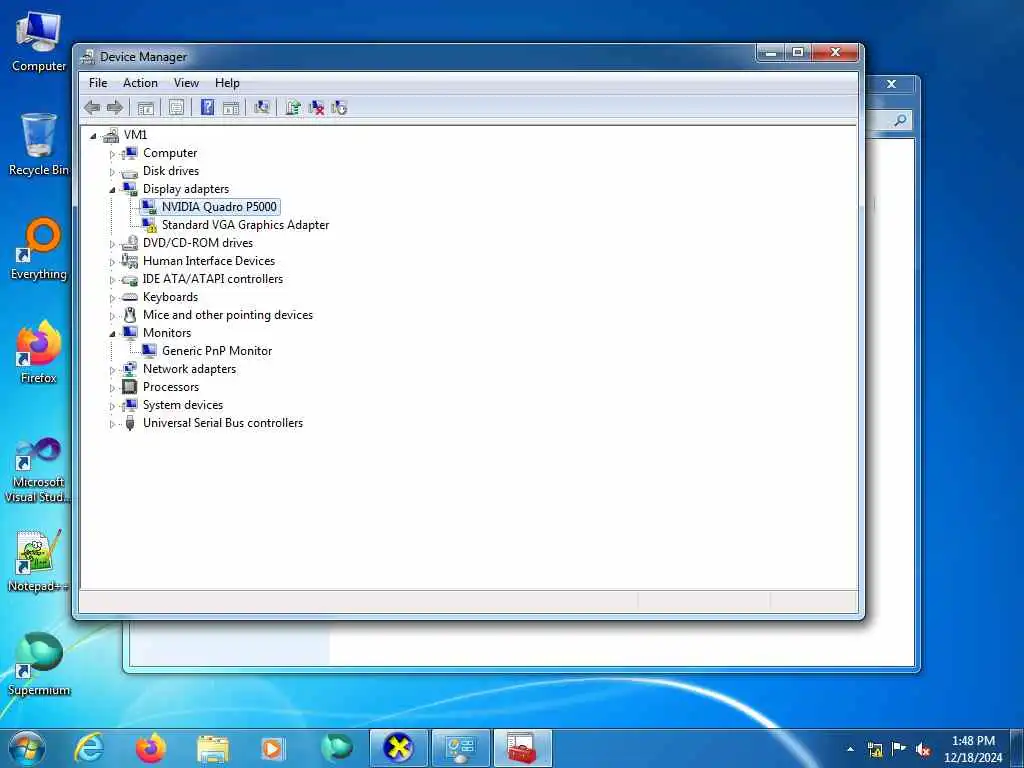Image resolution: width=1024 pixels, height=768 pixels.
Task: Click the mouse icon for Mice and other pointing devices
Action: click(x=130, y=315)
